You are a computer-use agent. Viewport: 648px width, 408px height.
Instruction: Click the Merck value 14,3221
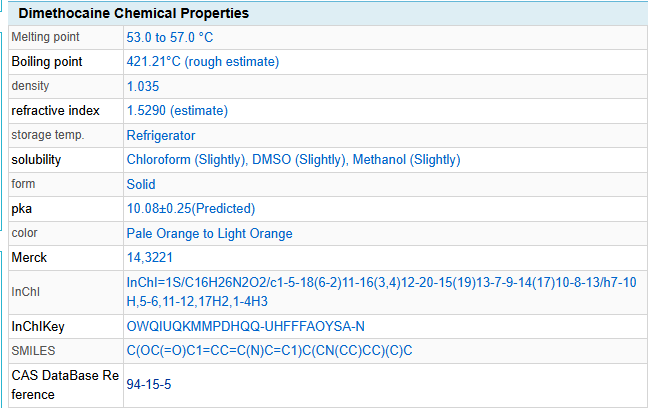pos(151,257)
